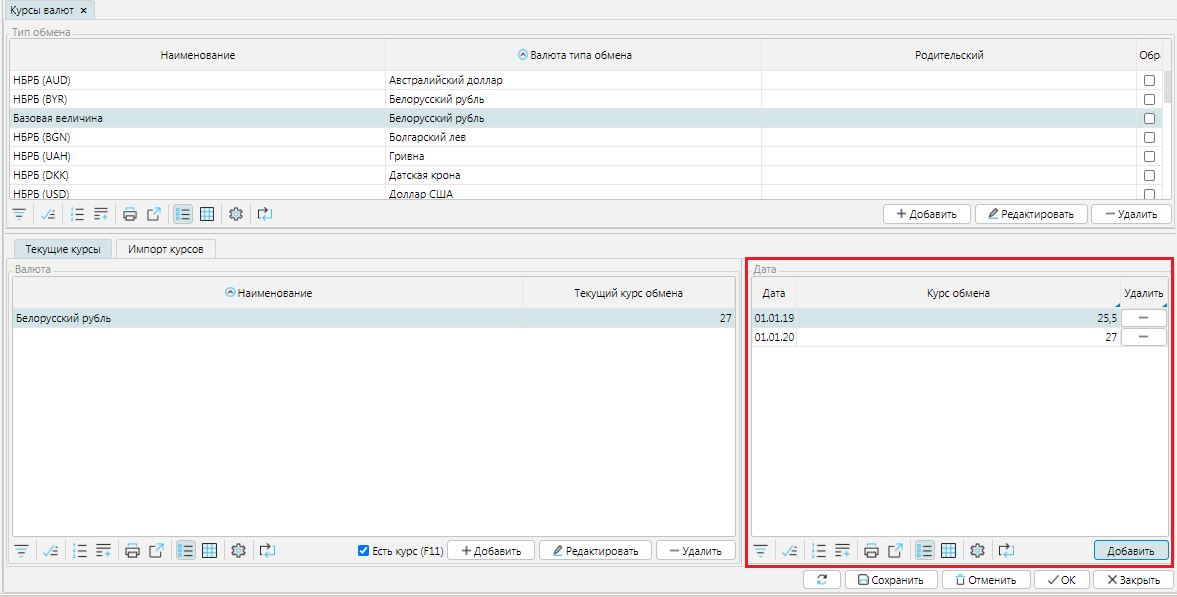The image size is (1177, 597).
Task: Open settings gear in Тип обмена toolbar
Action: [237, 214]
